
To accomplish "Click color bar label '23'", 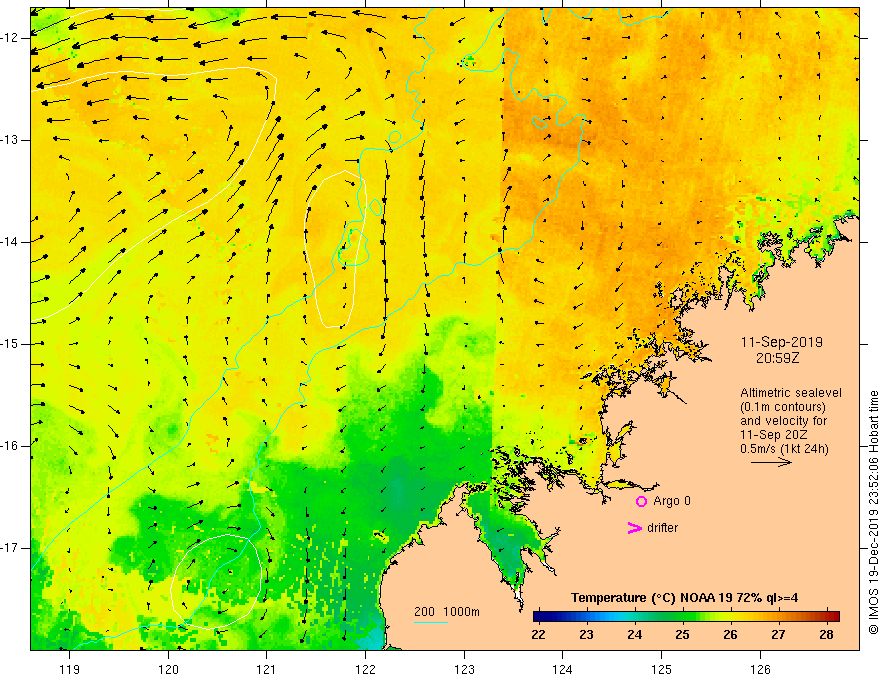I will point(586,635).
